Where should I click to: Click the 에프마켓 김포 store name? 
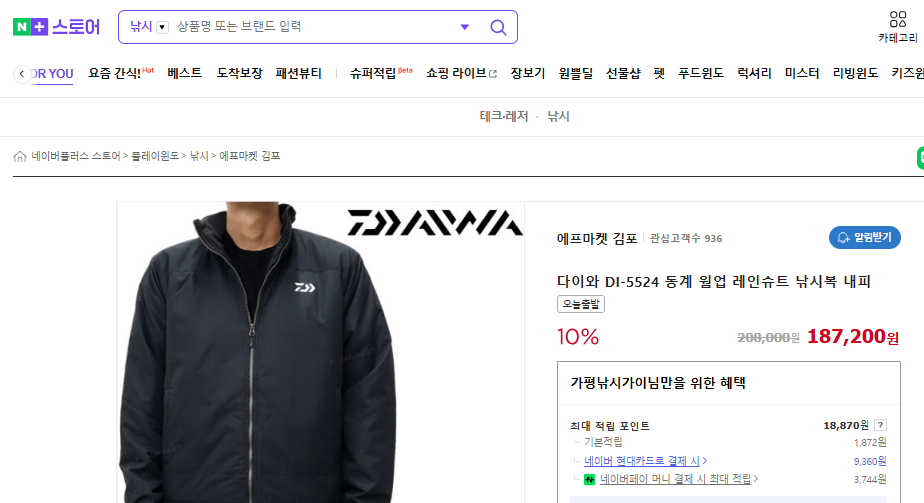(597, 239)
